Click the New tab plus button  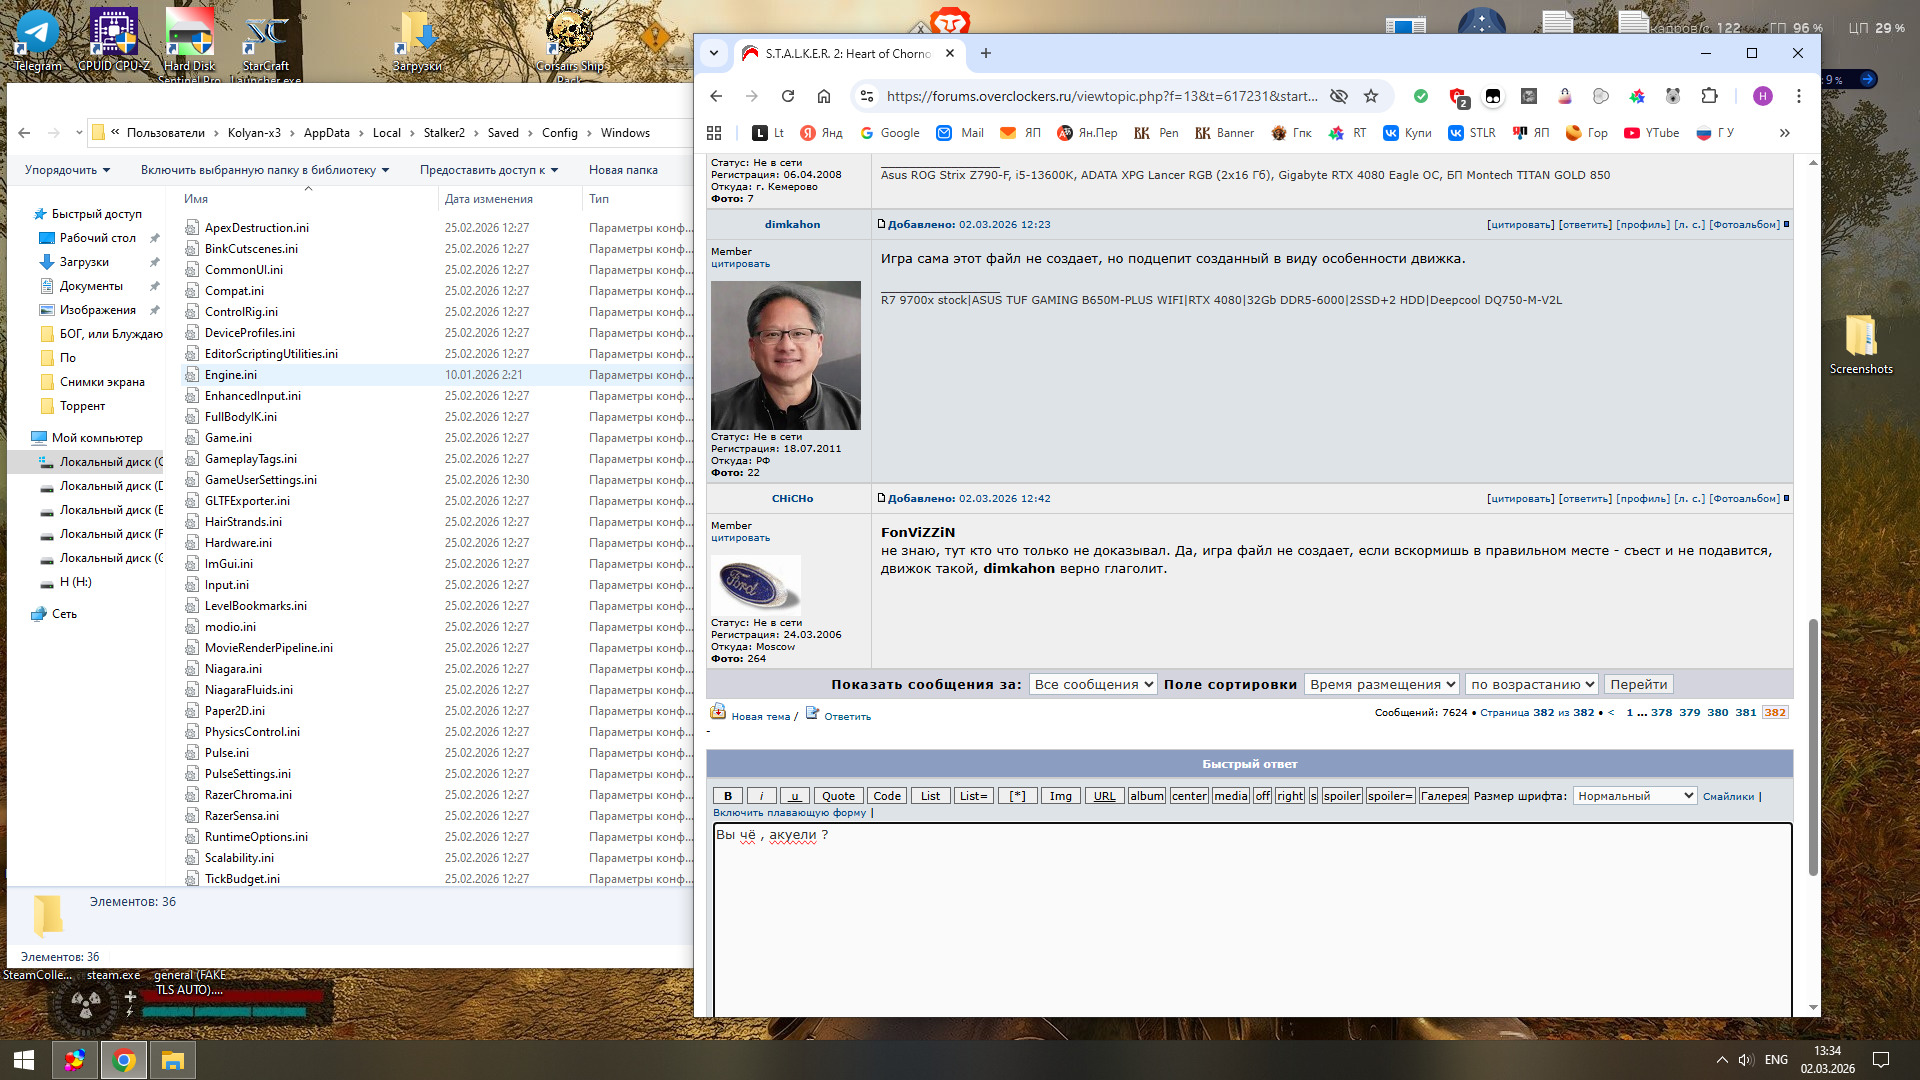[x=986, y=53]
